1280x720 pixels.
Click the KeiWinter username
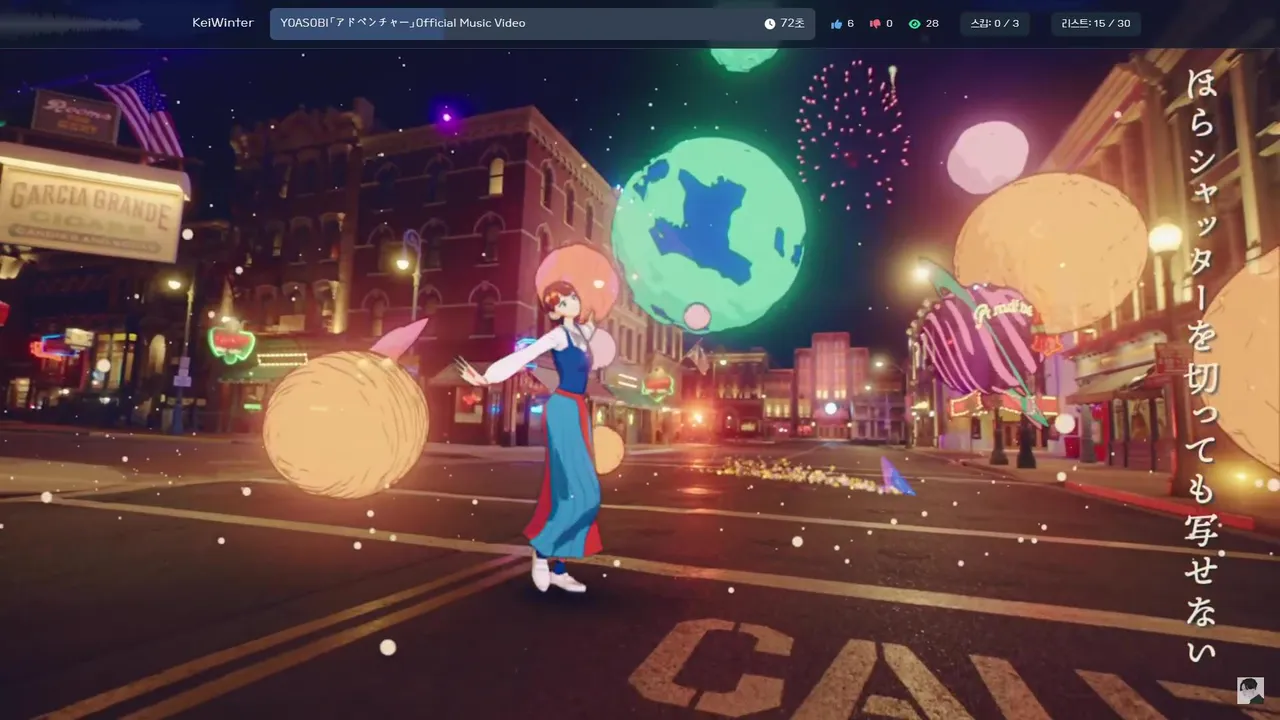[x=223, y=23]
